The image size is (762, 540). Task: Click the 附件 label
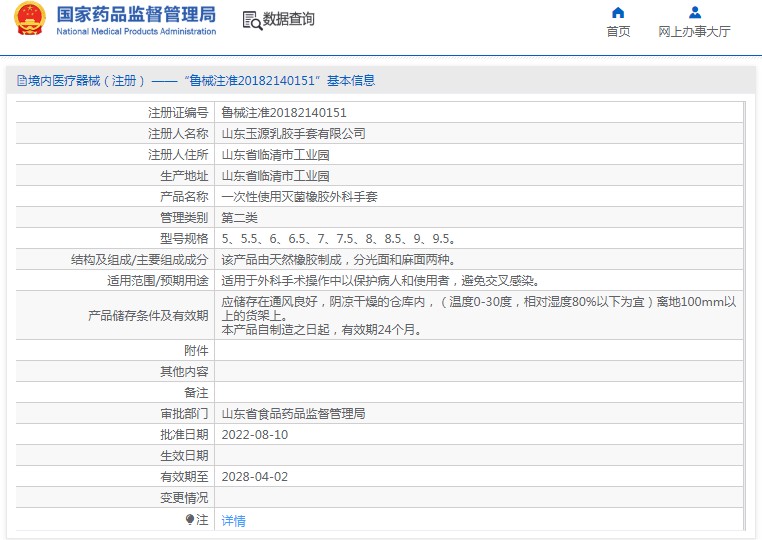point(196,350)
